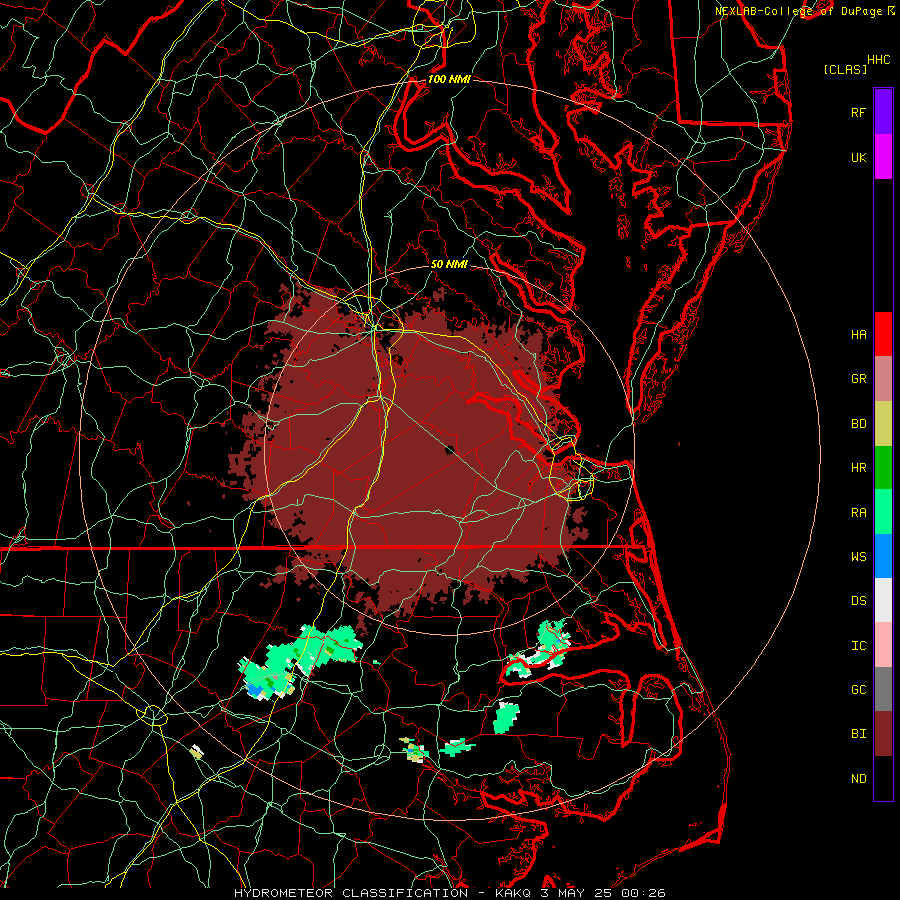
Task: Click the 100 NMI range ring label
Action: coord(449,79)
